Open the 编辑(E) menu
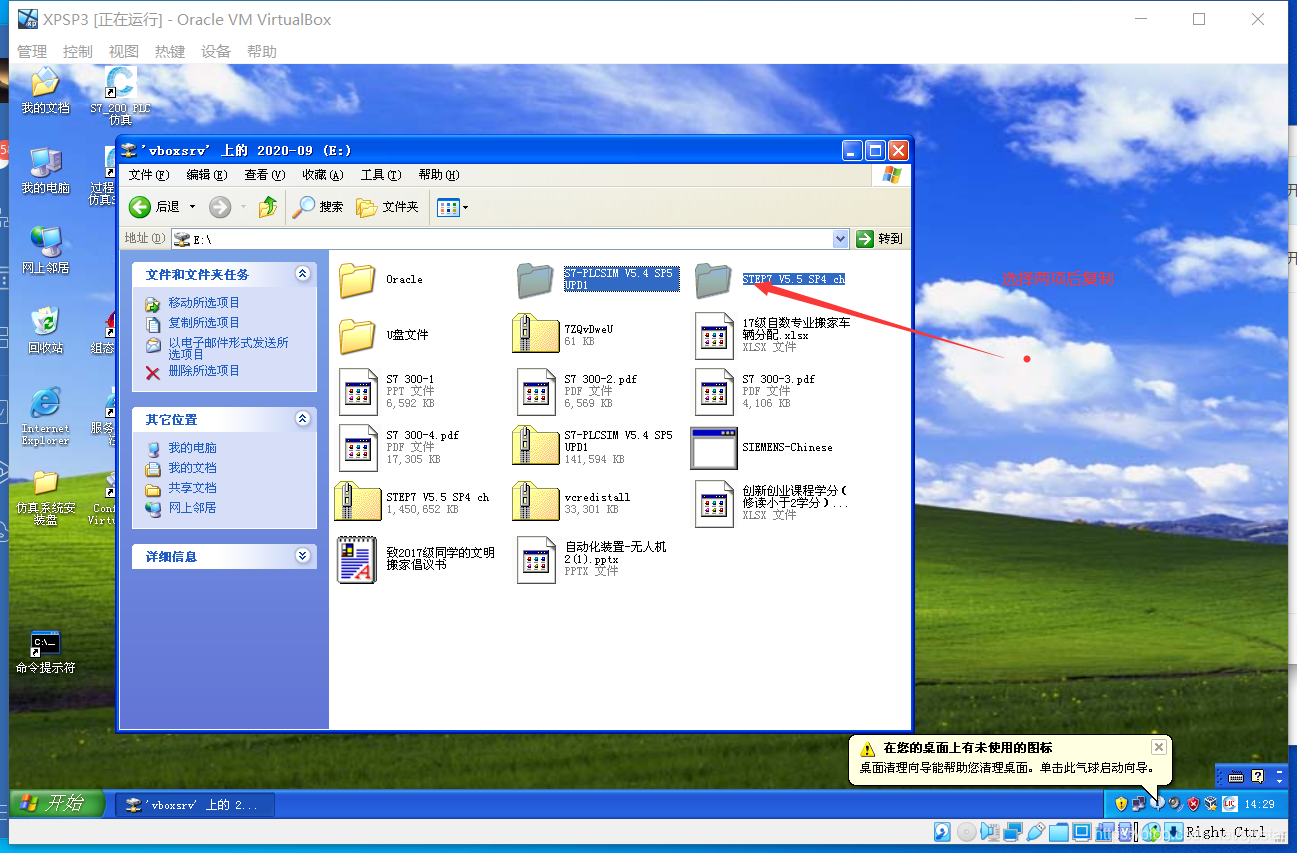The width and height of the screenshot is (1297, 853). click(207, 175)
